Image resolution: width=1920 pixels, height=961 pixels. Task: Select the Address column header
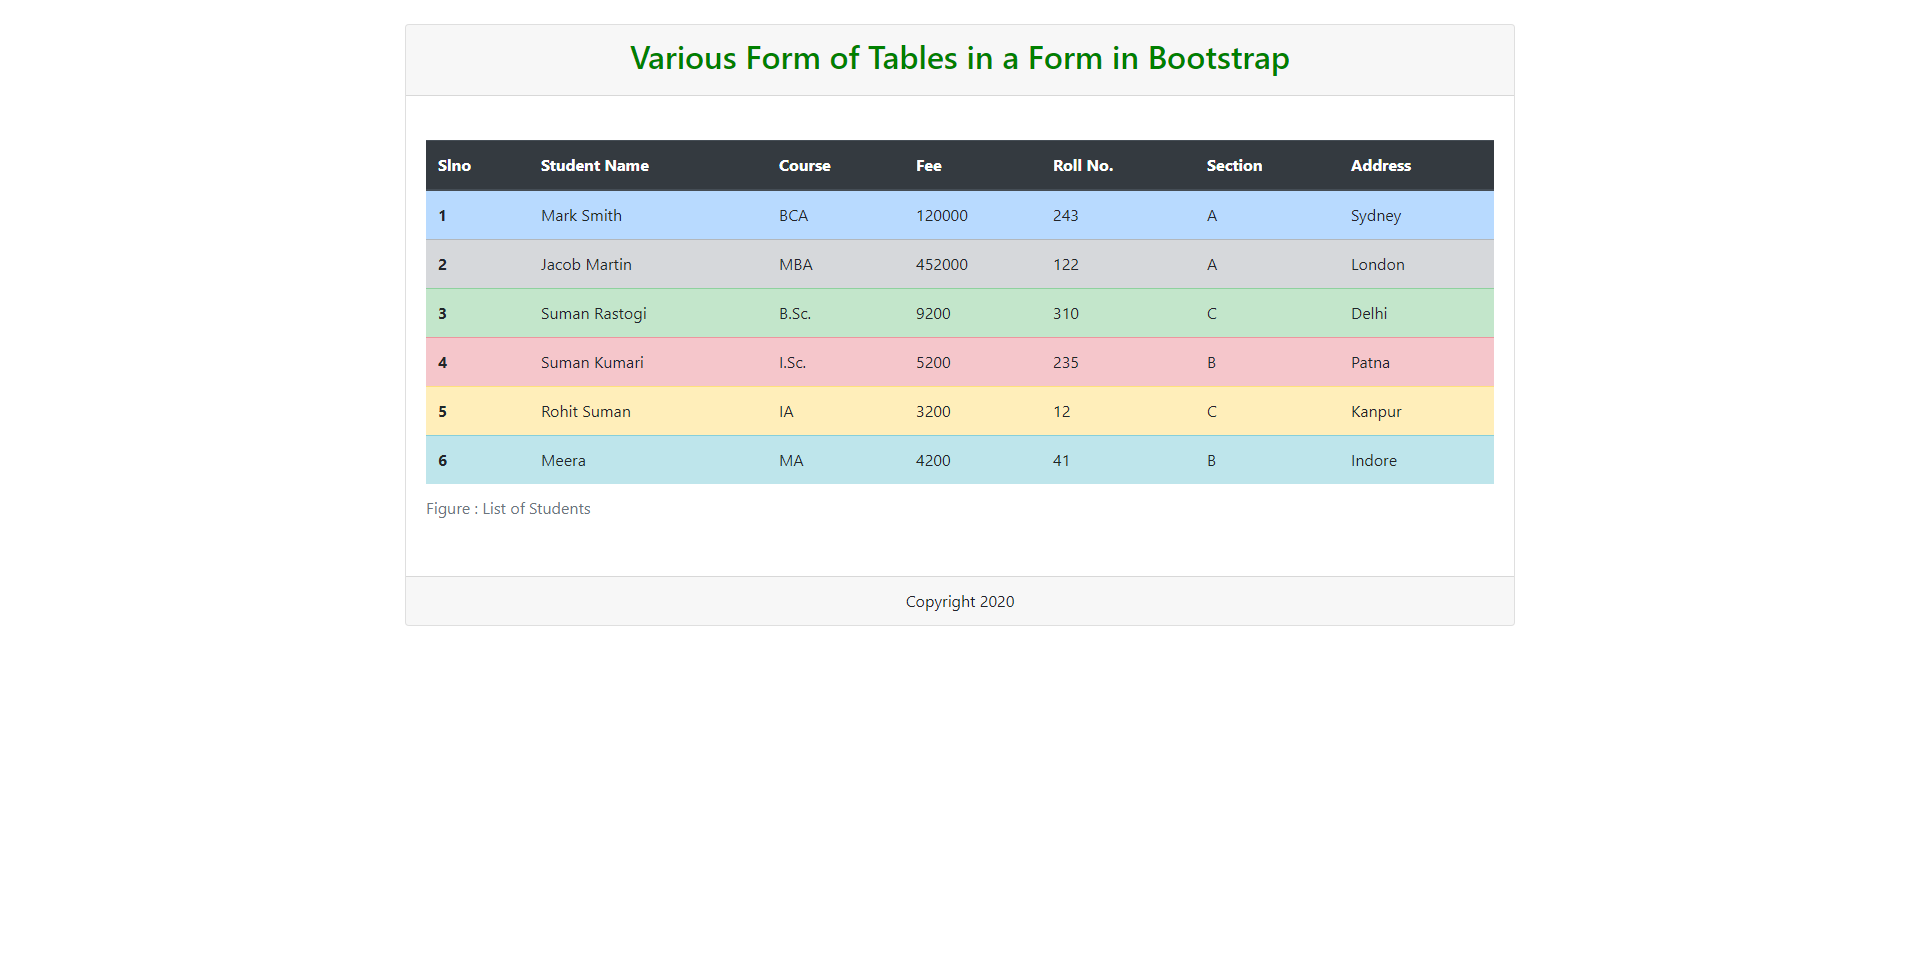tap(1380, 165)
